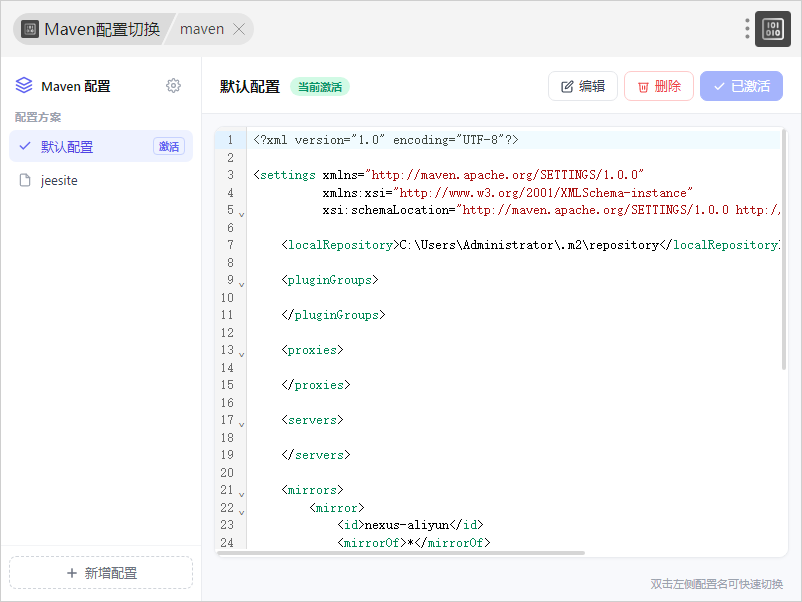This screenshot has height=602, width=802.
Task: Collapse the proxies fold at line 13
Action: 241,354
